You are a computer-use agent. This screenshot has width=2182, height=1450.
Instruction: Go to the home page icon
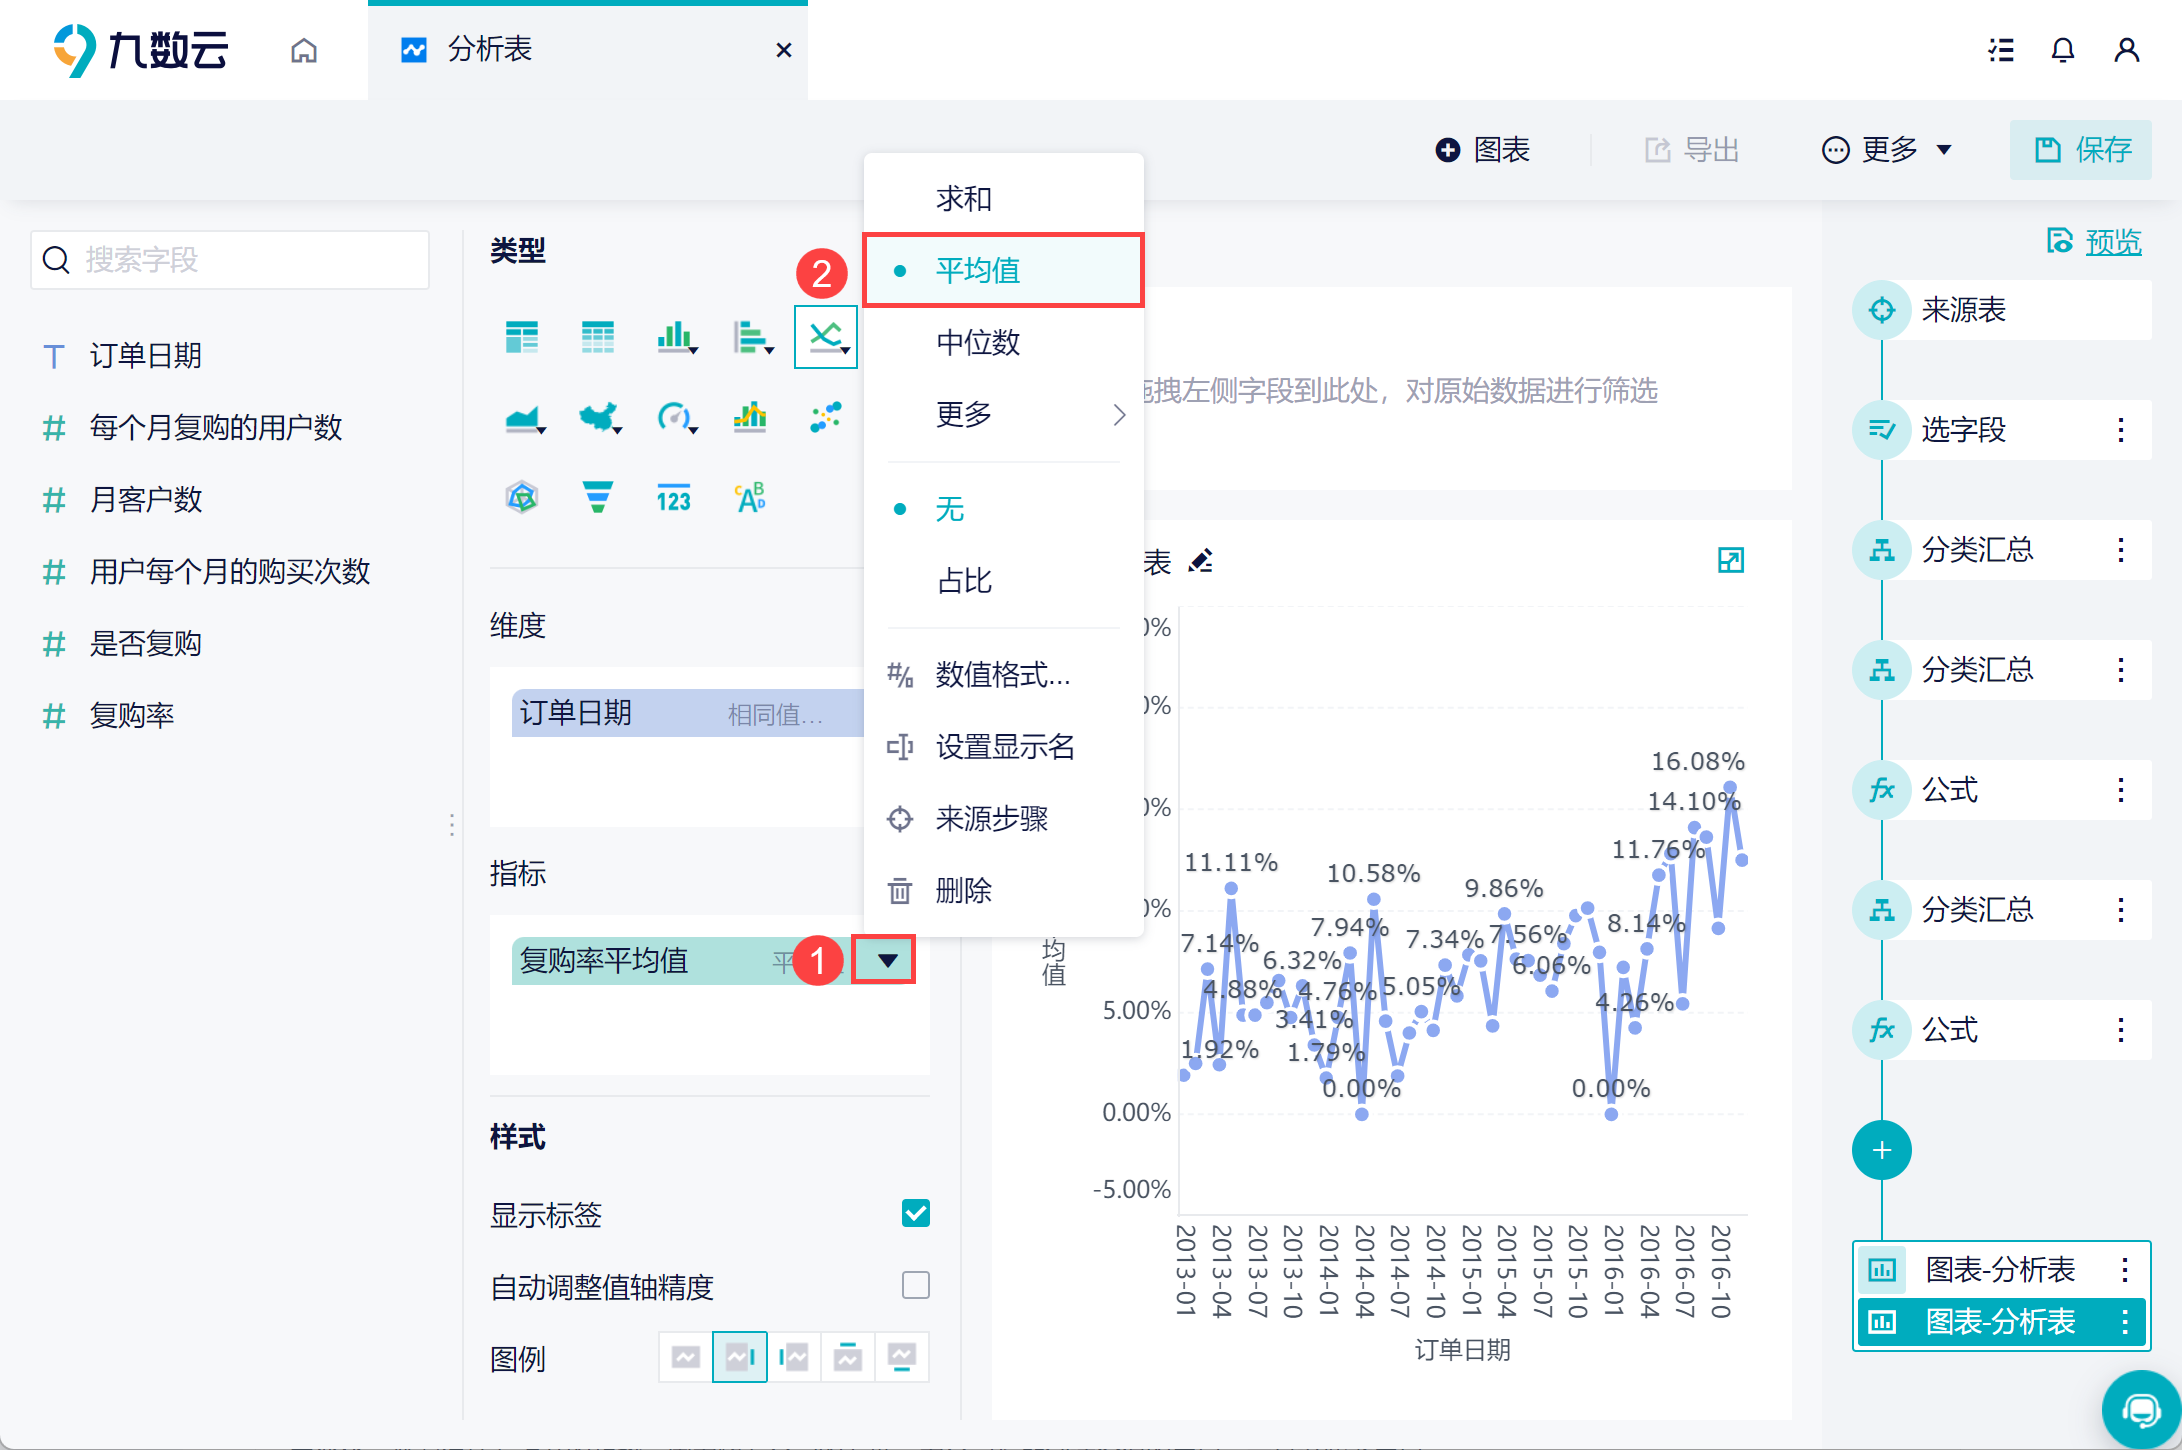tap(304, 50)
